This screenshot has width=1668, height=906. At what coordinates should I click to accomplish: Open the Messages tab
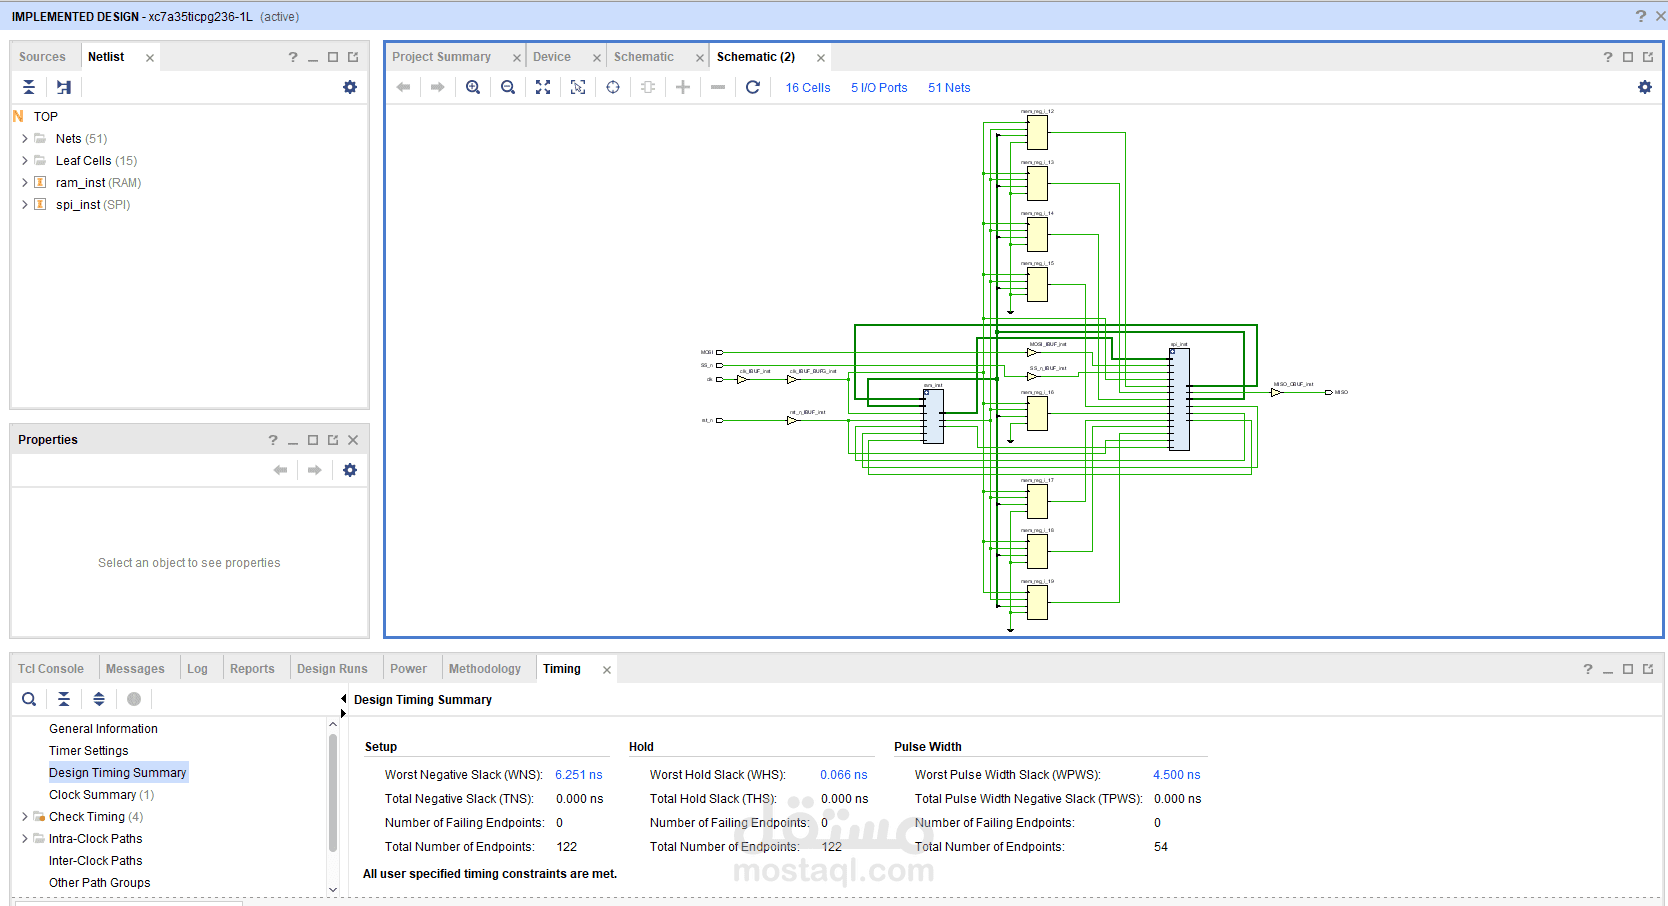135,669
